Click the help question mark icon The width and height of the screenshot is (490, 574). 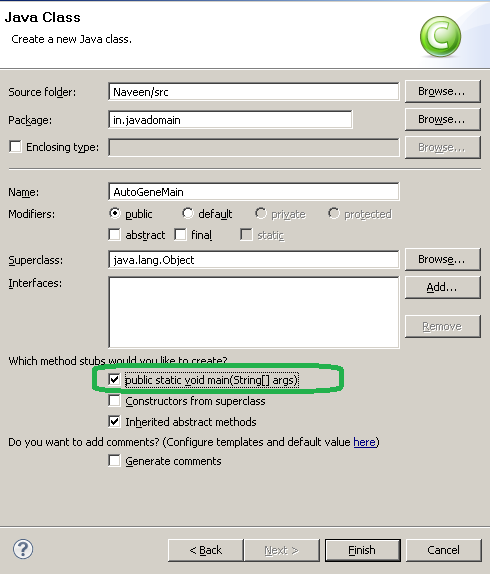tap(23, 549)
